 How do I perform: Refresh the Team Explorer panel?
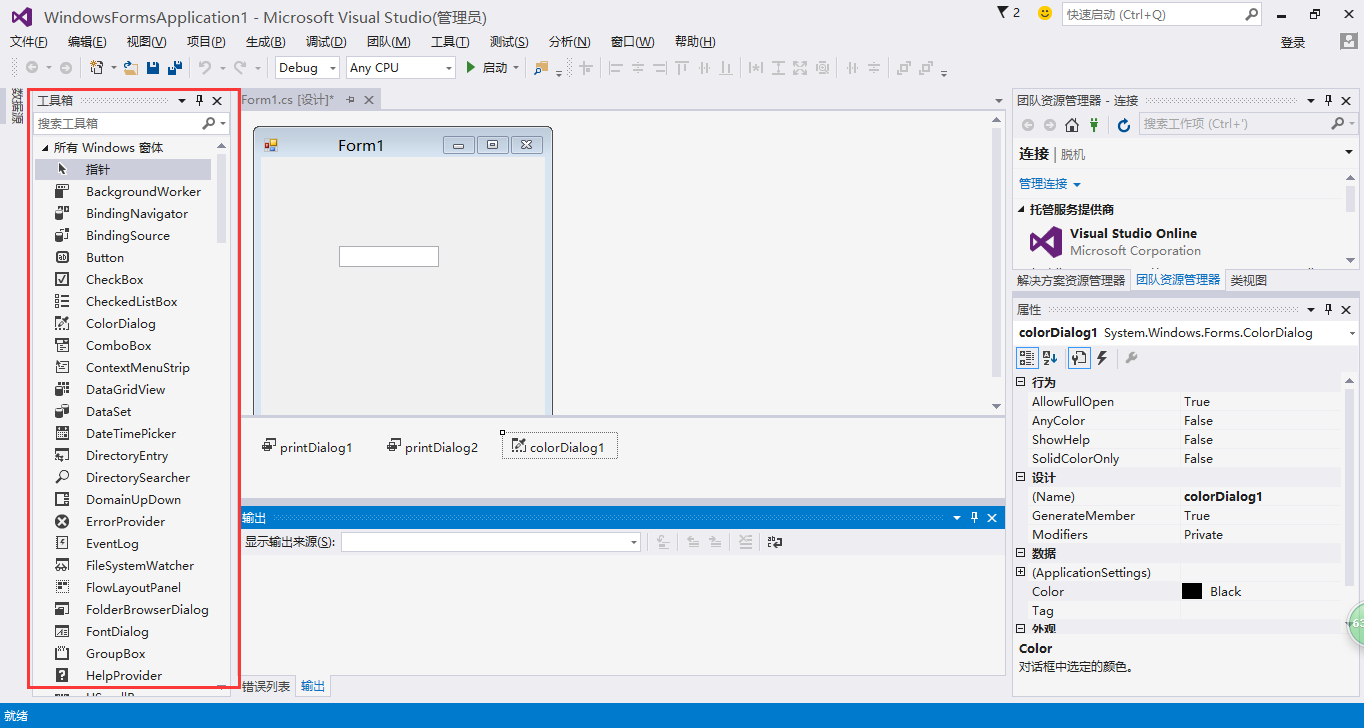(x=1124, y=125)
